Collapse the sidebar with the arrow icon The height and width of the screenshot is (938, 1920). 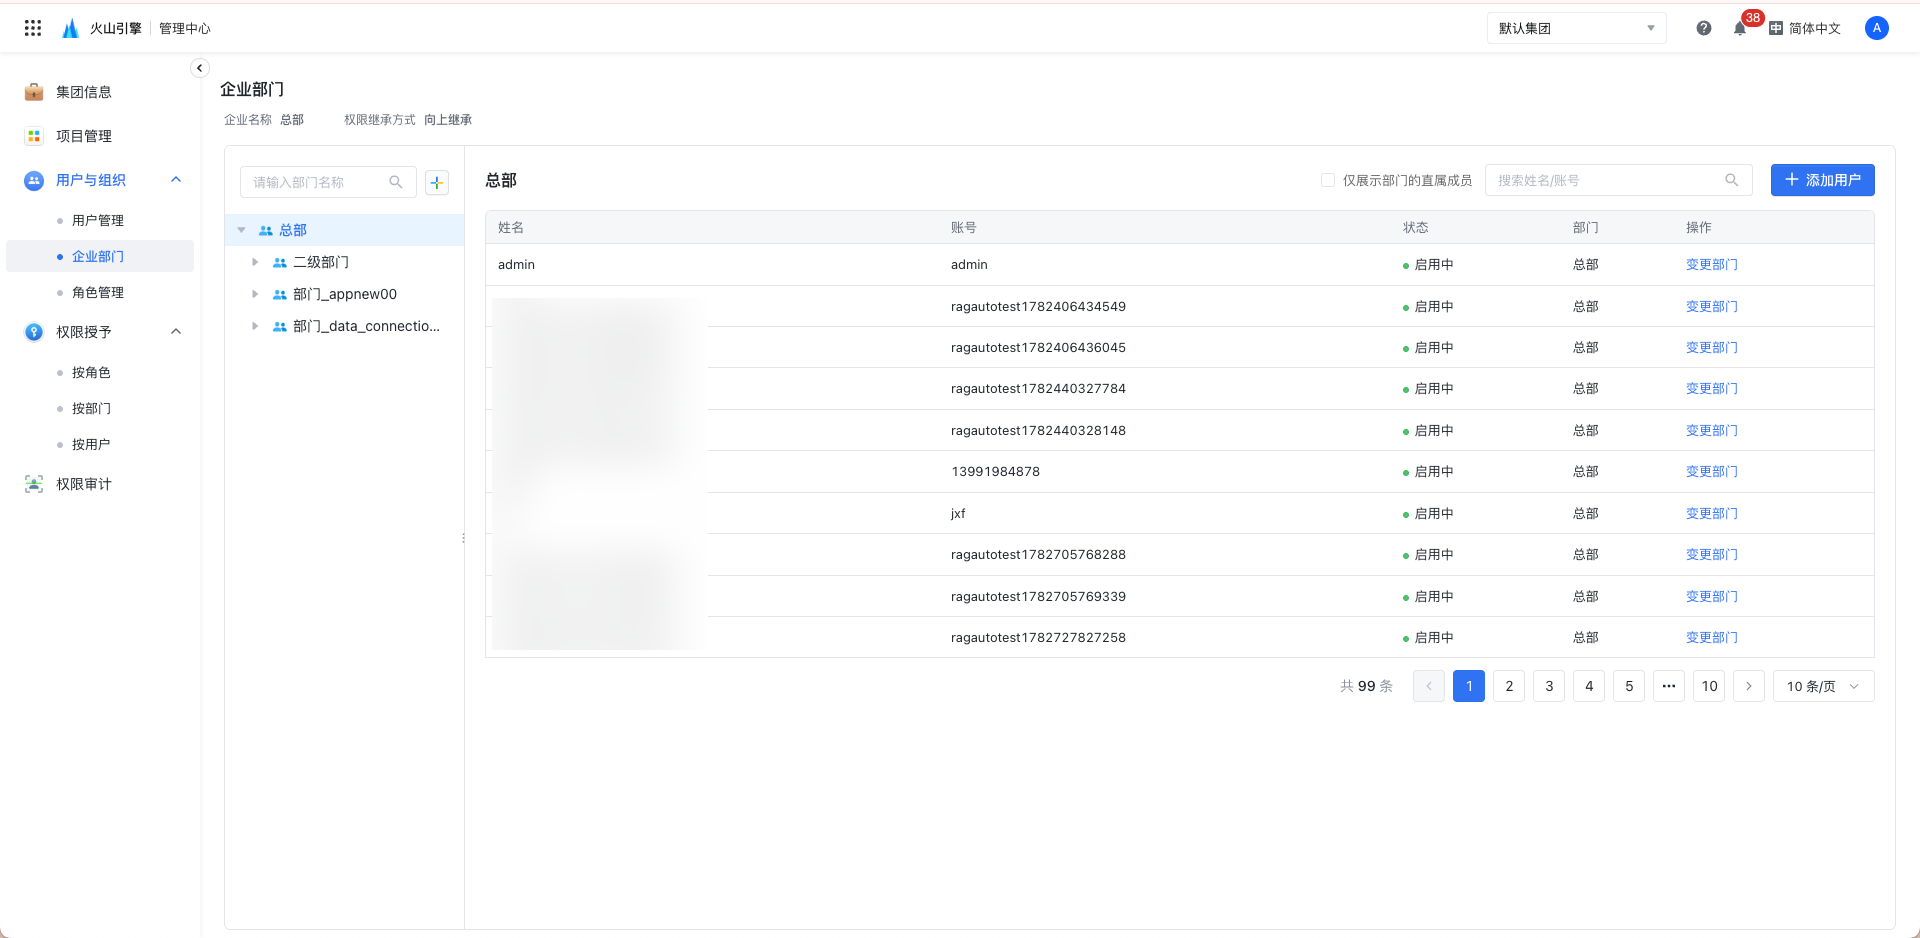click(200, 68)
